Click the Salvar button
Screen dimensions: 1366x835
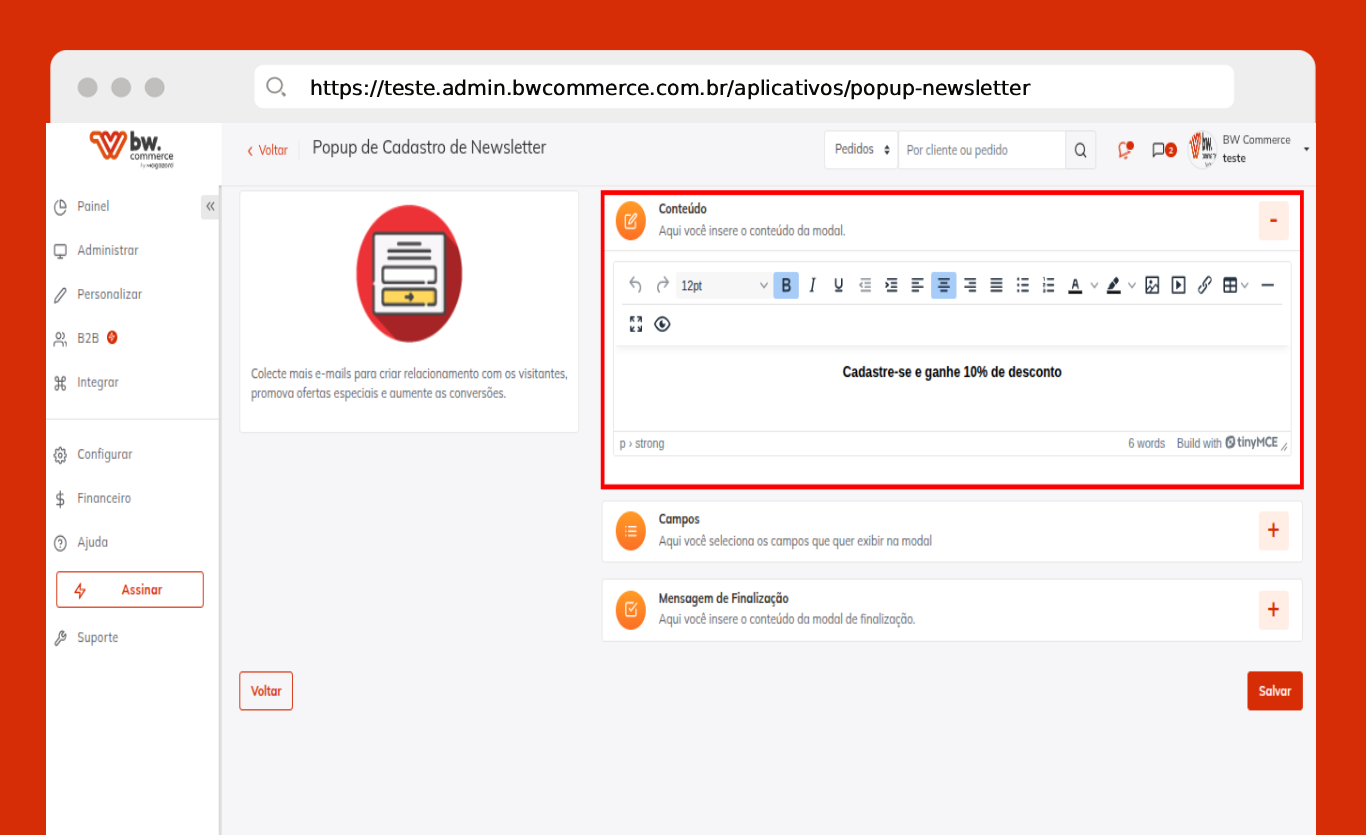point(1274,691)
